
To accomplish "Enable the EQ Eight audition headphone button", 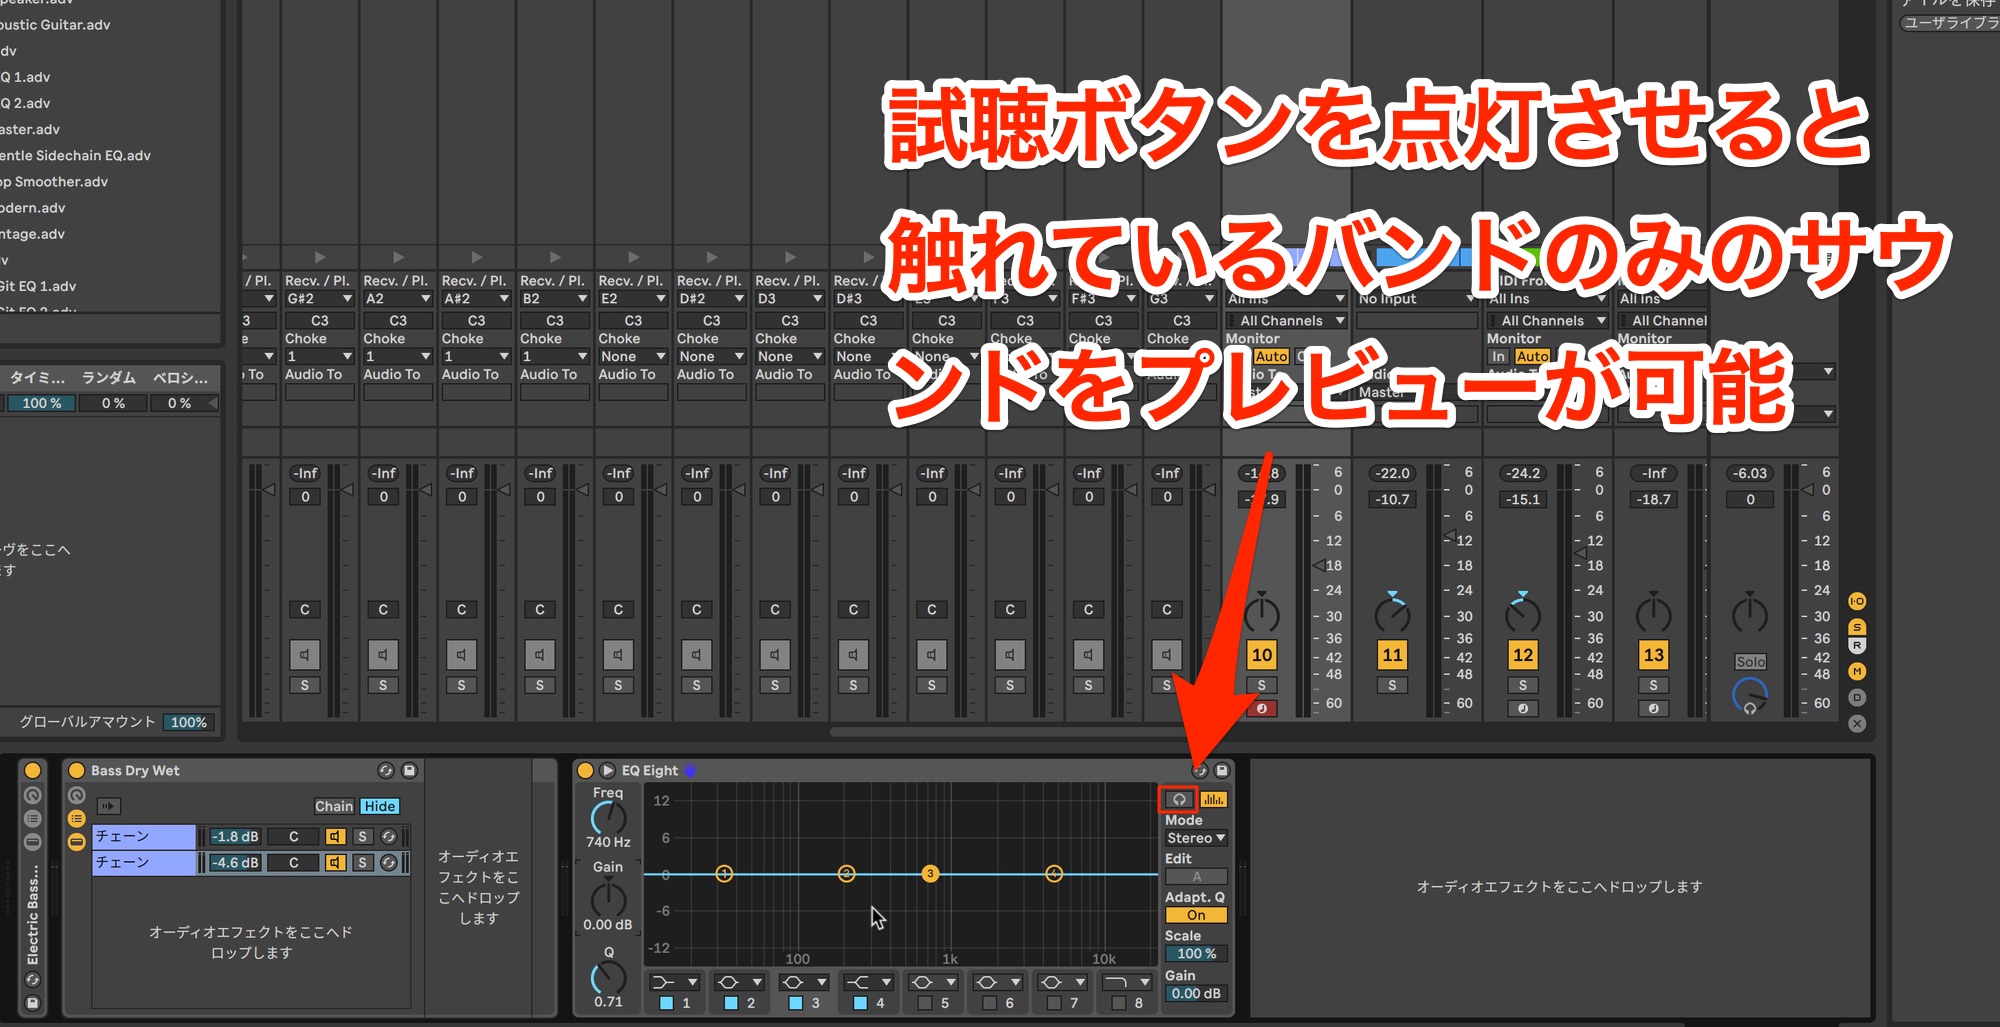I will (x=1179, y=799).
